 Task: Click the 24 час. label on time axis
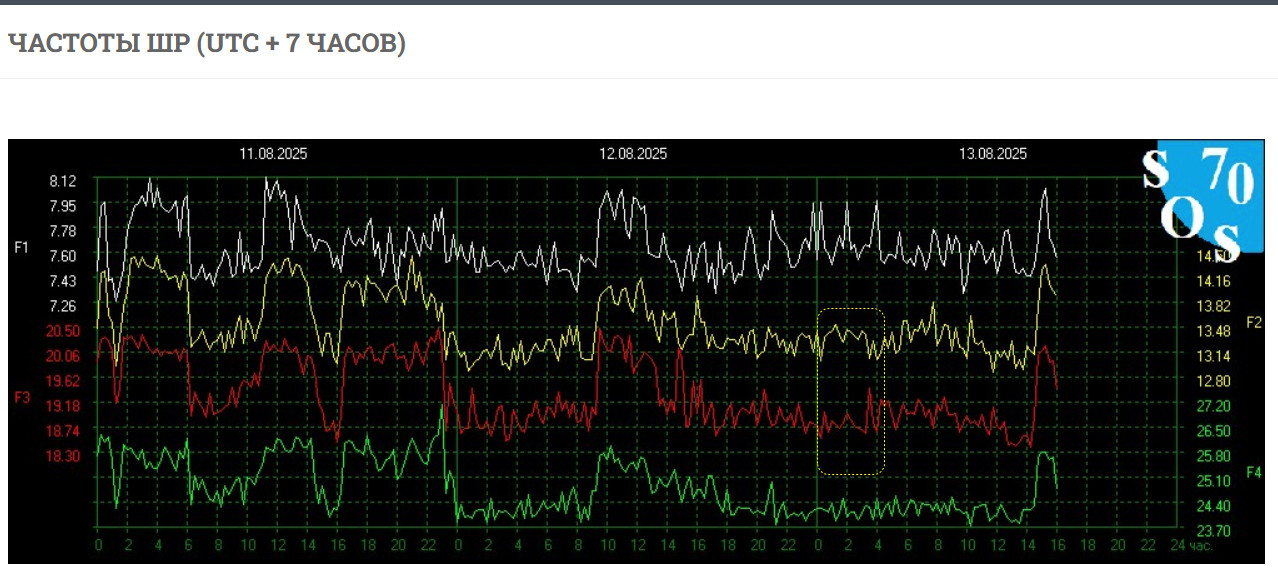tap(1190, 546)
